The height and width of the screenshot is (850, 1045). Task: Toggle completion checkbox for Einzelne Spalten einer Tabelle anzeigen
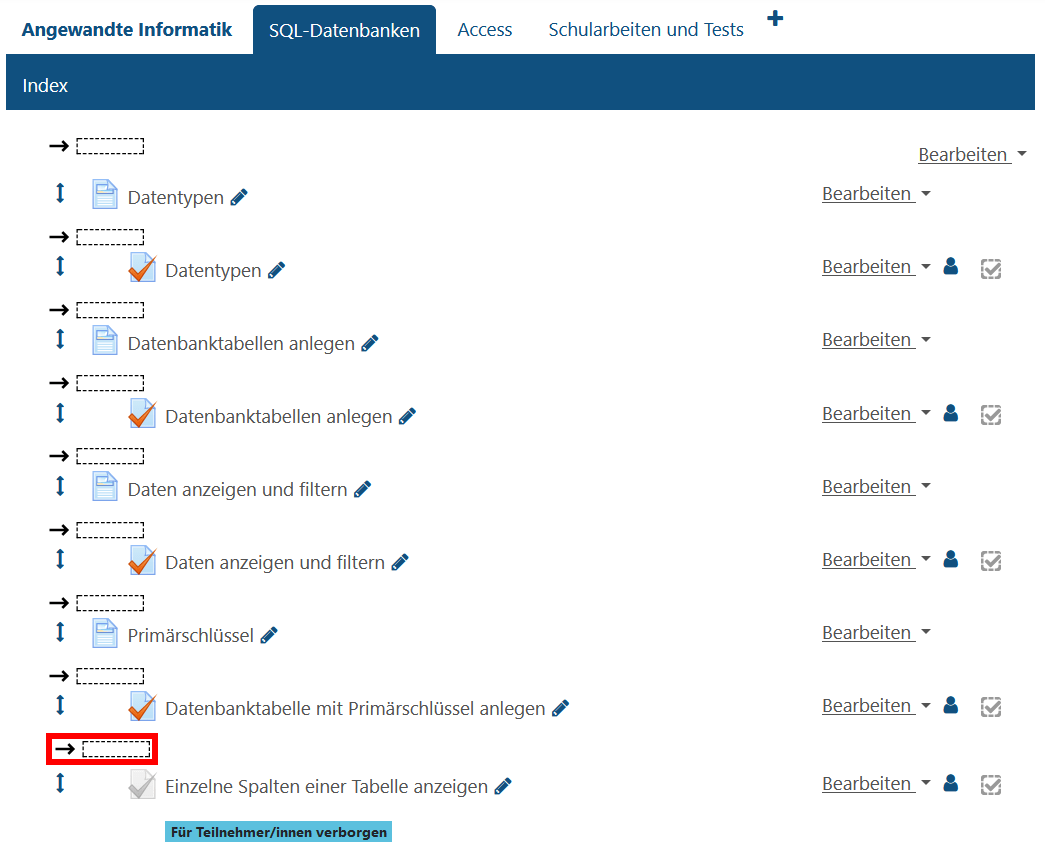[x=991, y=785]
